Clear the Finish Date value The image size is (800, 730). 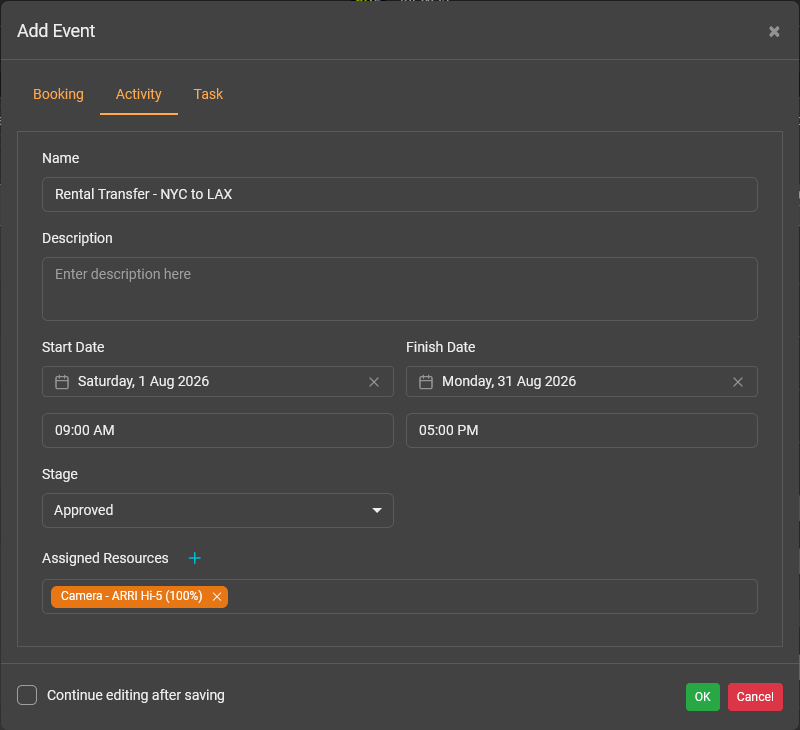(738, 382)
